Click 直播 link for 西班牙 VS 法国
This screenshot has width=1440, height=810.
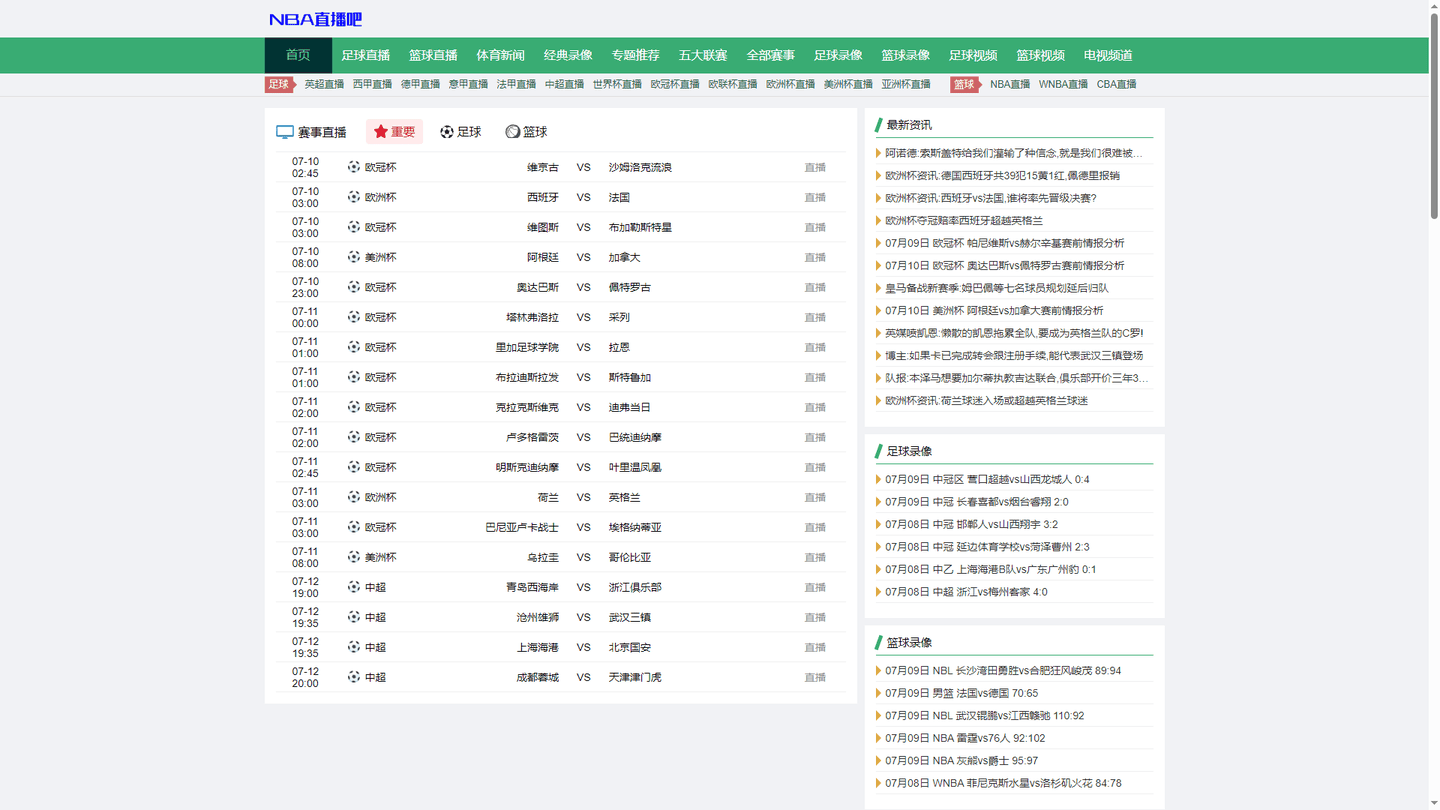coord(815,197)
